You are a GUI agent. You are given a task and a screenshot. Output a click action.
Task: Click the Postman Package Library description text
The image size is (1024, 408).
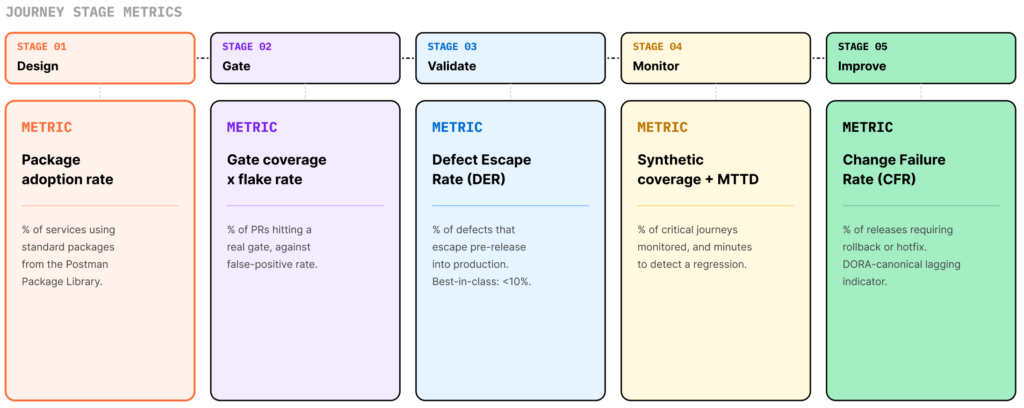[69, 256]
